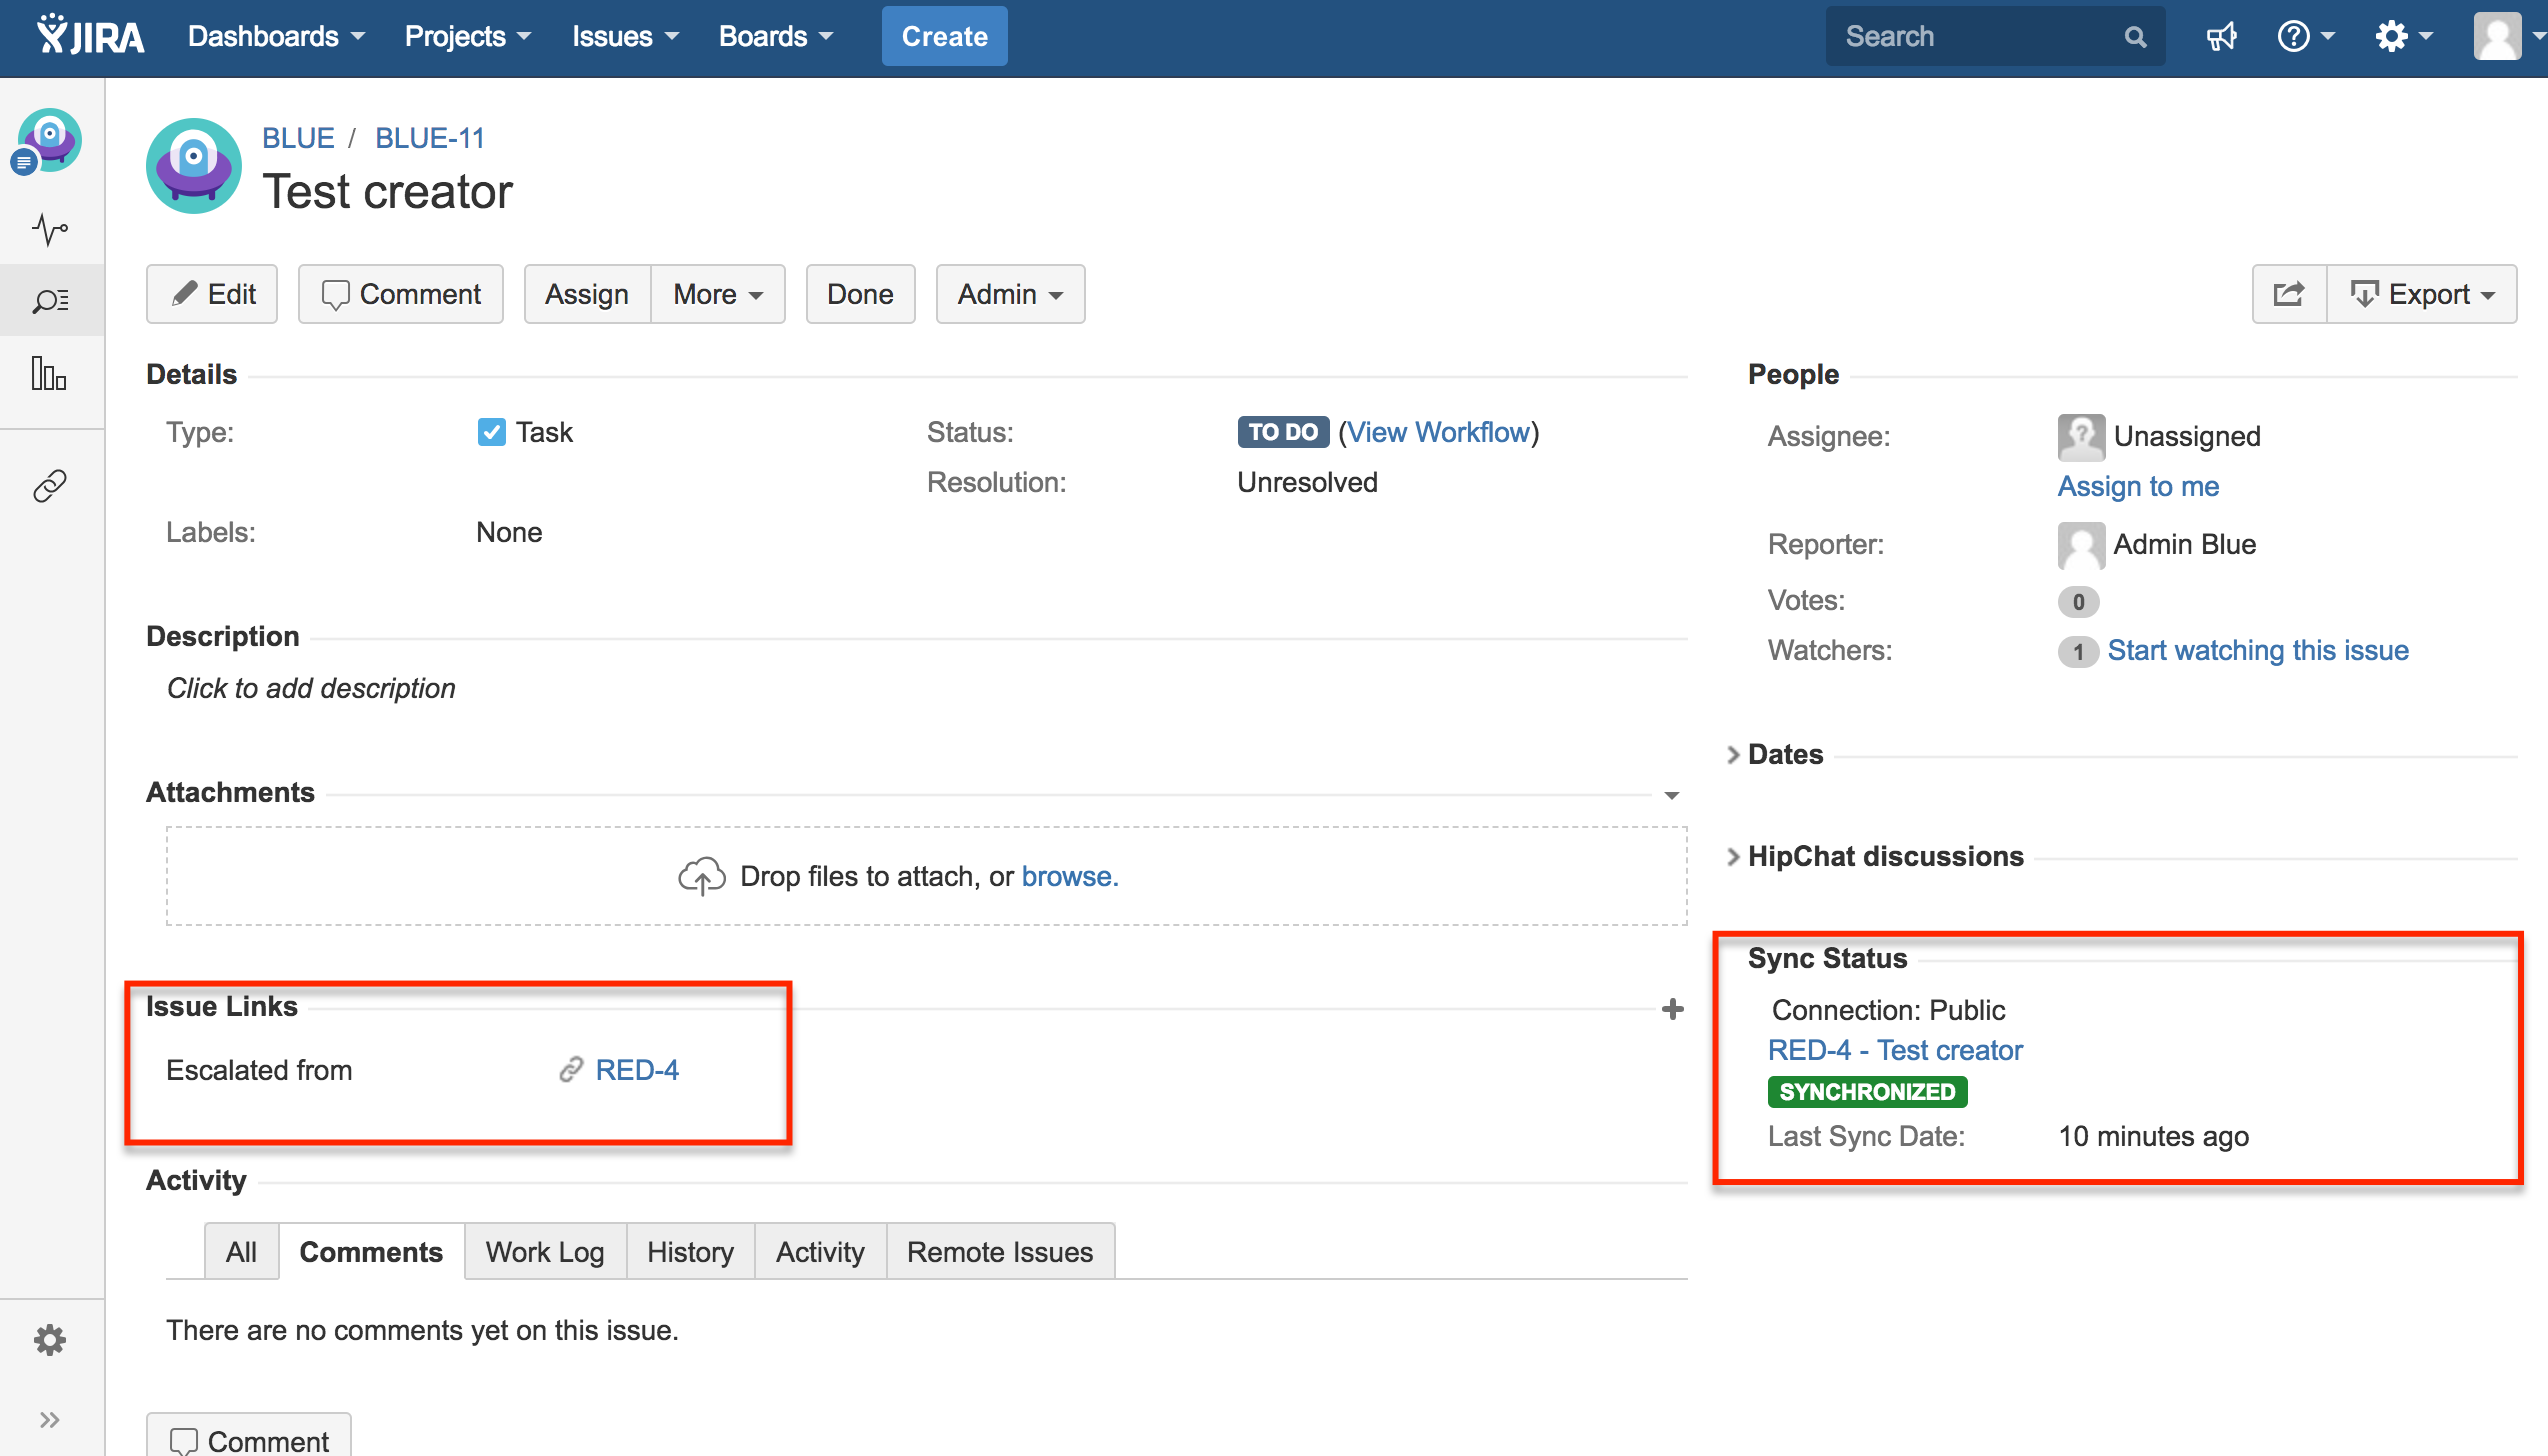The image size is (2548, 1456).
Task: Toggle watching via Start watching this issue
Action: click(x=2257, y=651)
